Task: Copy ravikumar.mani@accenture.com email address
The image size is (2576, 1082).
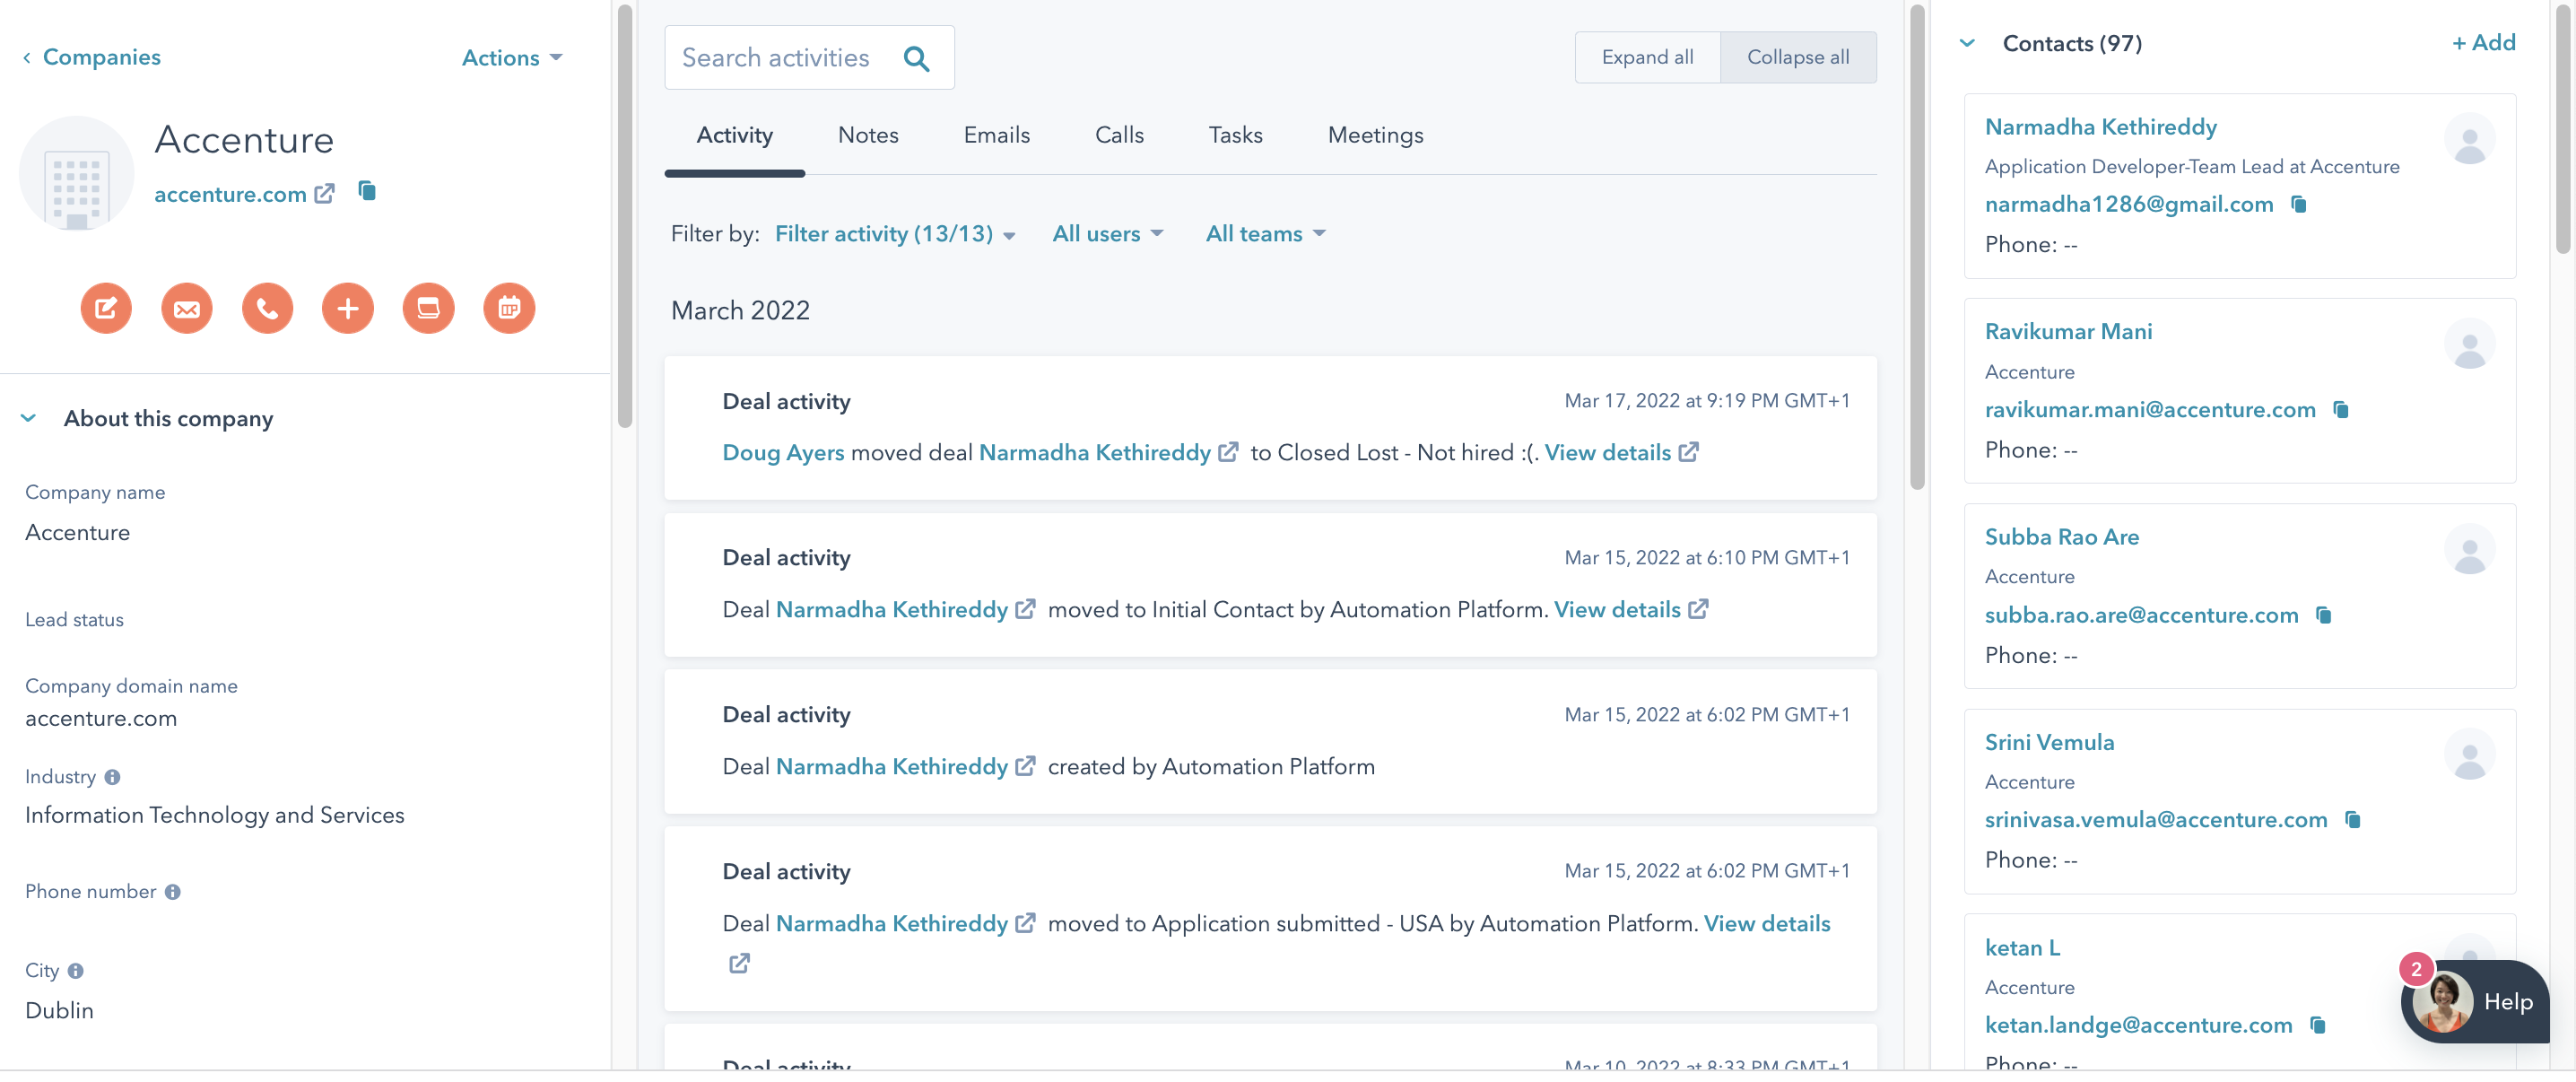Action: (2341, 410)
